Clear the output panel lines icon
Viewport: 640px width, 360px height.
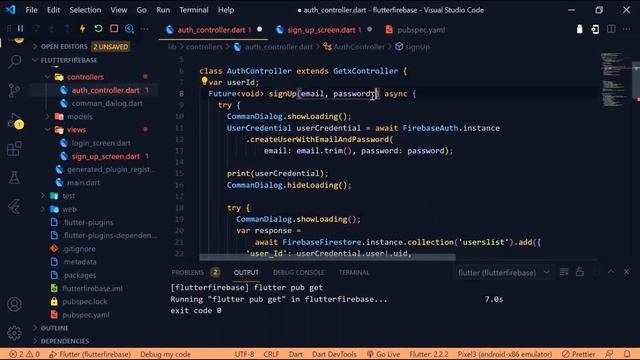tap(564, 272)
